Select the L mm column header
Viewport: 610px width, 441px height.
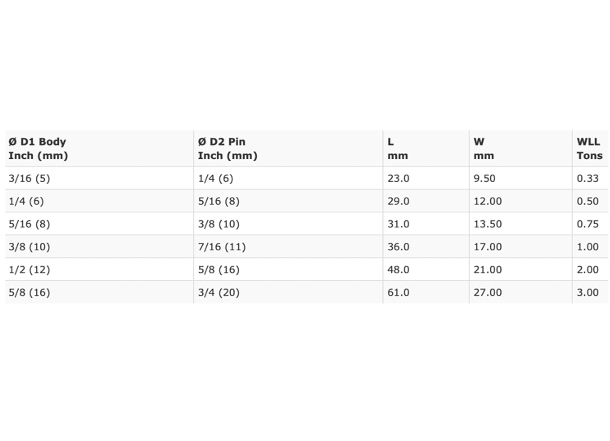[398, 149]
